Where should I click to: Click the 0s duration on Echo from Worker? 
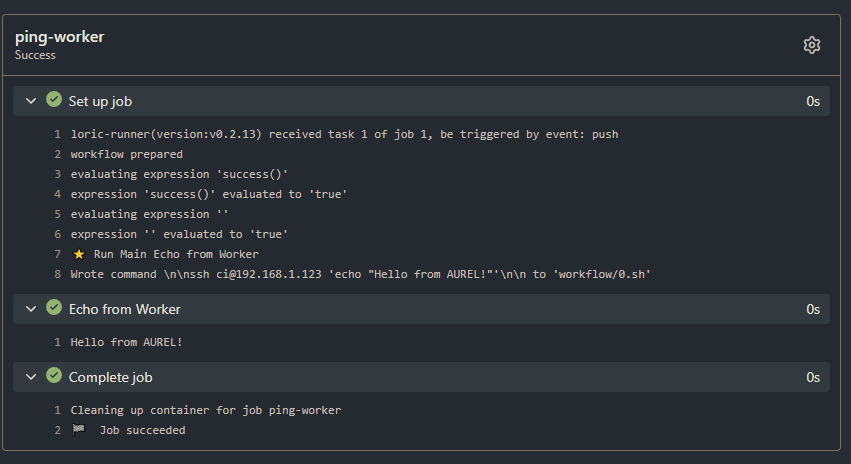pos(812,309)
